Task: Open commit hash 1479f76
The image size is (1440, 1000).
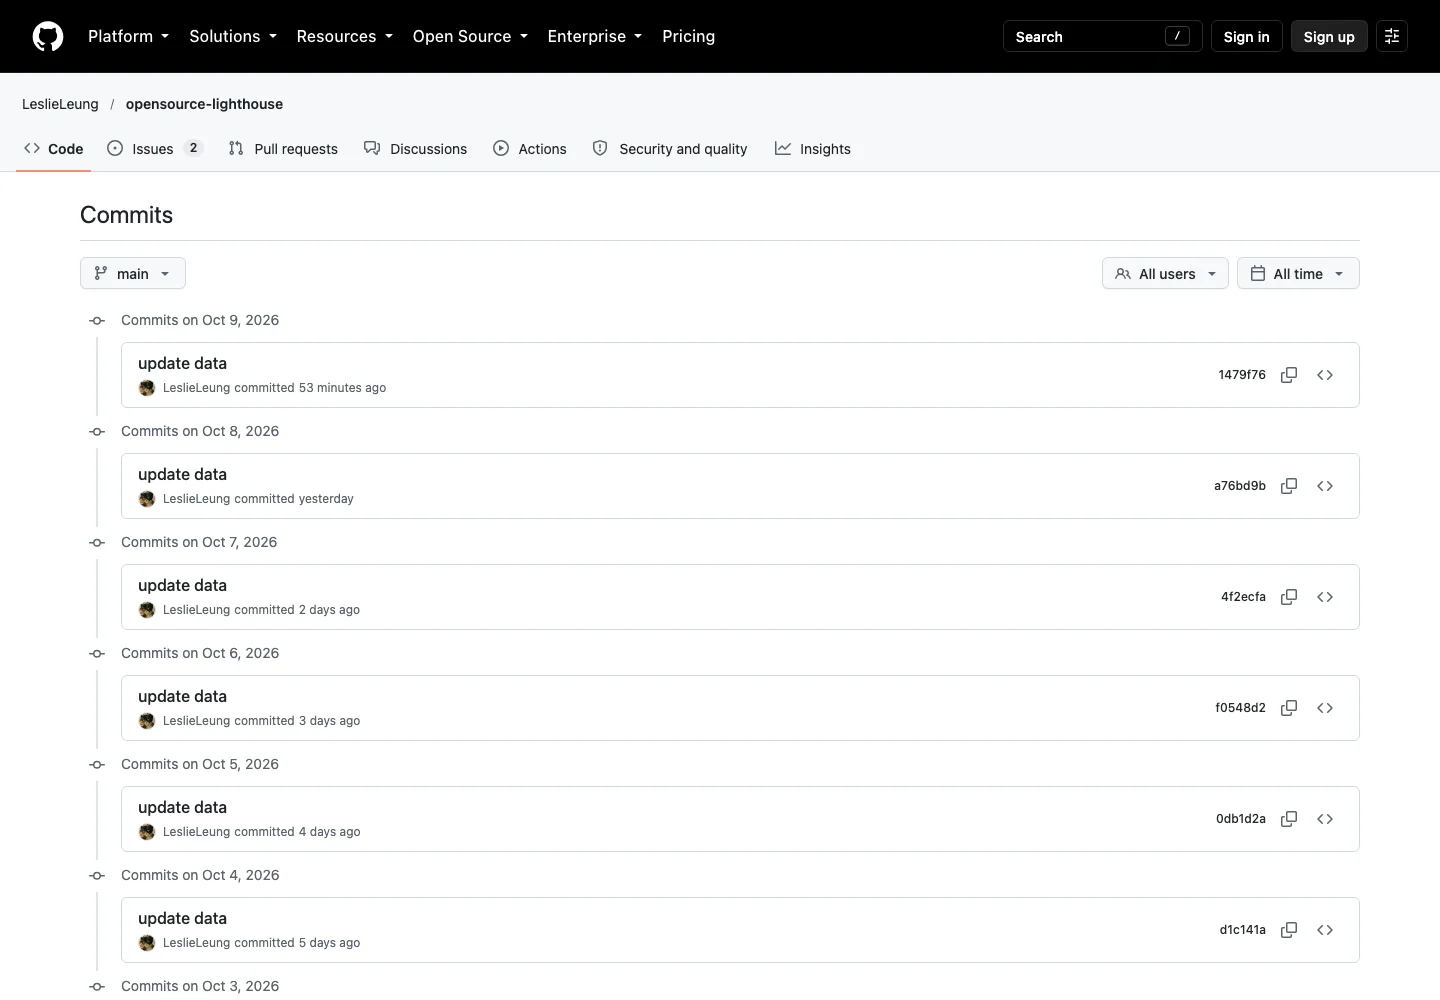Action: pyautogui.click(x=1242, y=375)
